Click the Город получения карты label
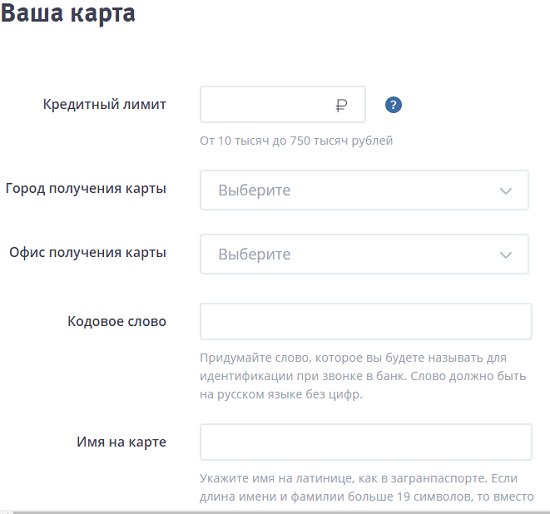The width and height of the screenshot is (550, 514). click(x=86, y=189)
